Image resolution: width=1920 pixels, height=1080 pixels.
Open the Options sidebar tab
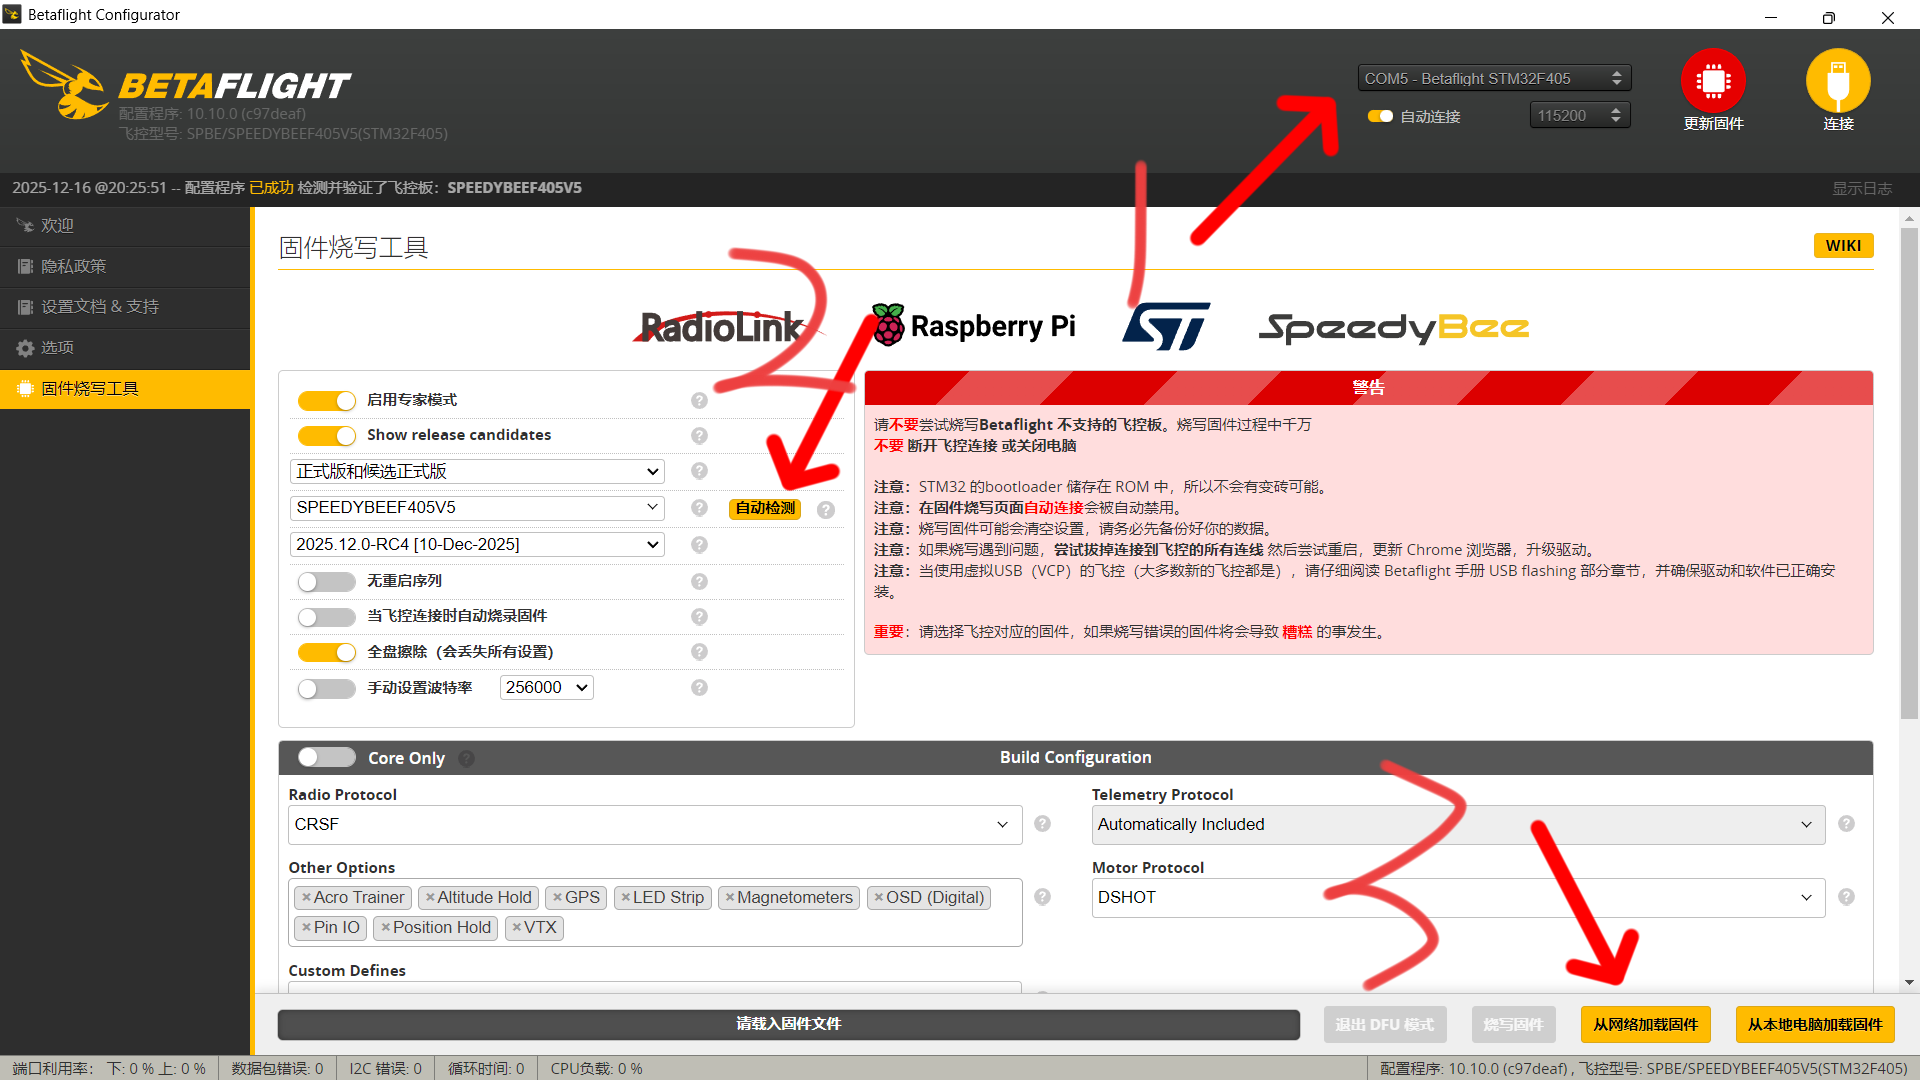(57, 348)
